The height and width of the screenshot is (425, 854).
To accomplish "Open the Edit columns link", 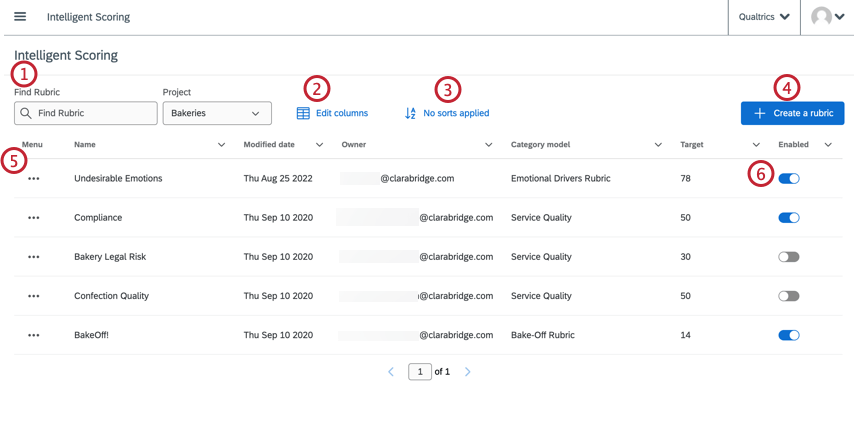I will point(332,113).
